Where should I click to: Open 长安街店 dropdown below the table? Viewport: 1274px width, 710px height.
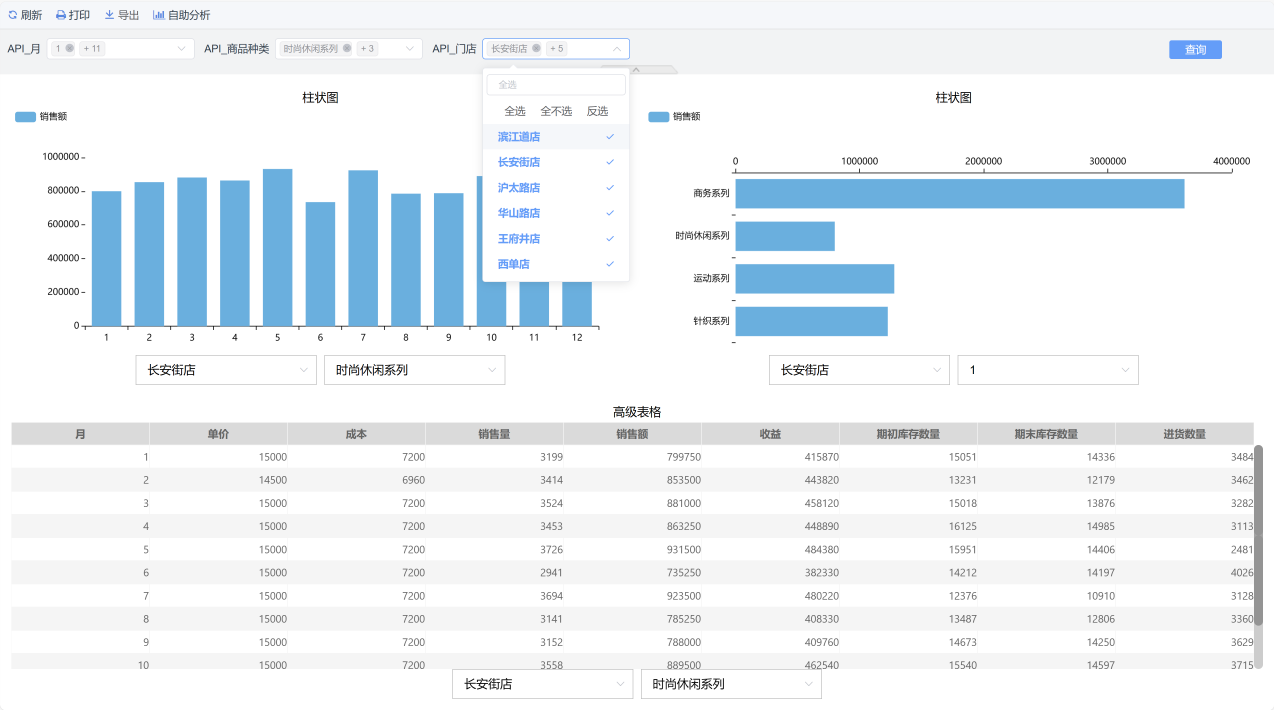[x=542, y=684]
